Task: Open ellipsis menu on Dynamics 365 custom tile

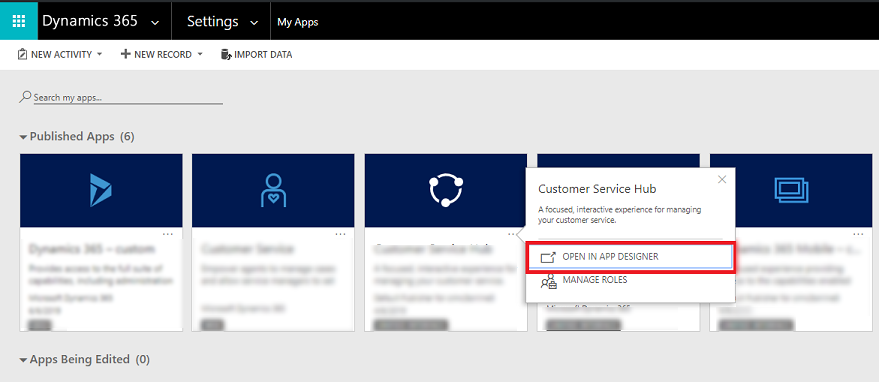Action: 168,234
